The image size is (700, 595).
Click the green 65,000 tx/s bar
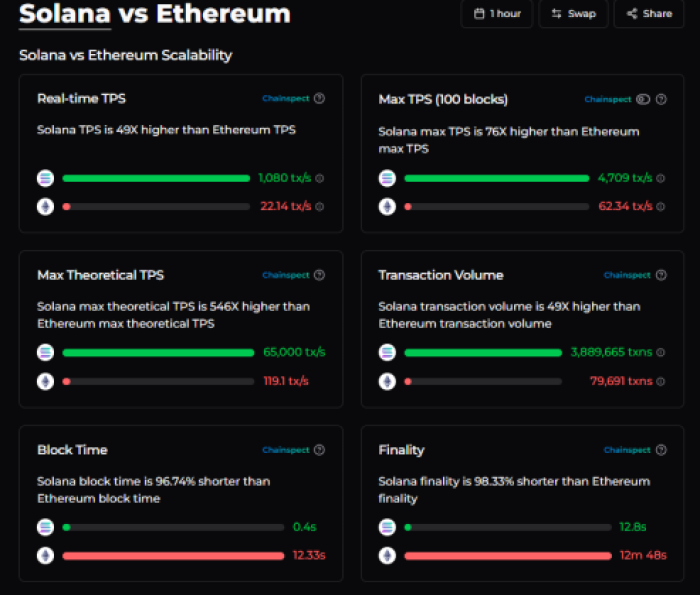[x=158, y=353]
